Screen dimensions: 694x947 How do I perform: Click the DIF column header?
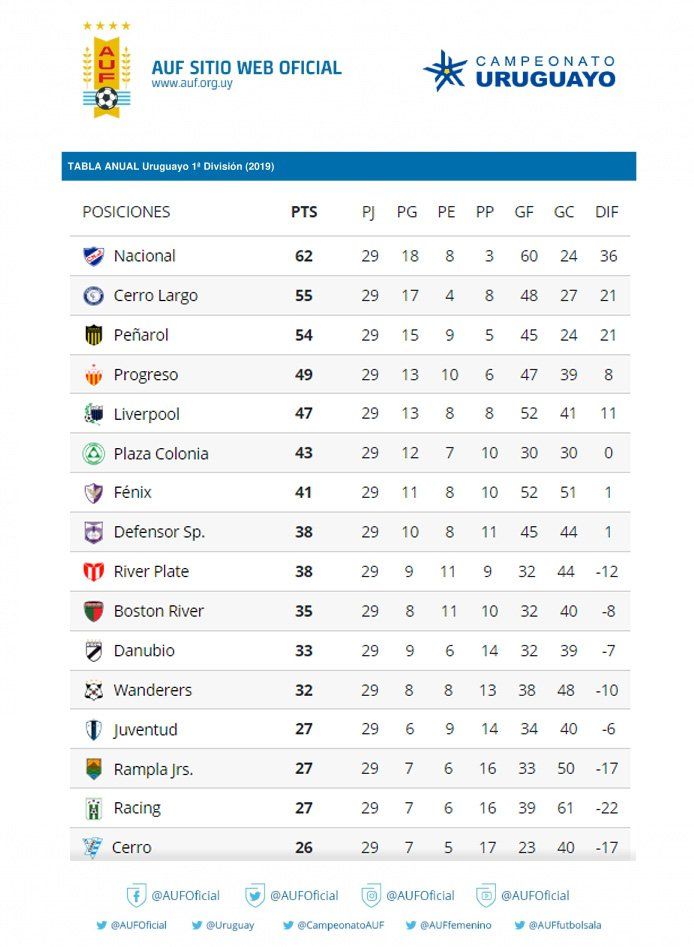607,212
